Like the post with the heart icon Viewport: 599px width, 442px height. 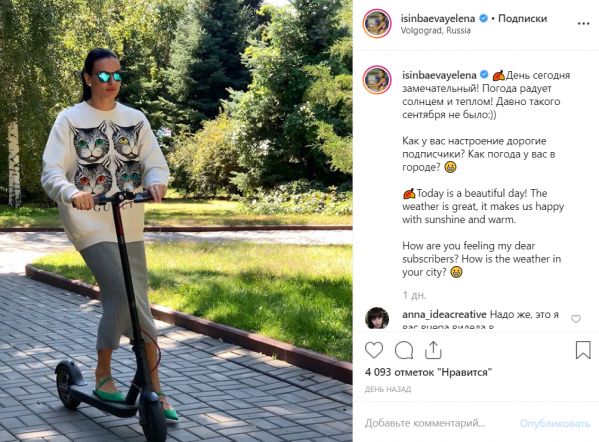click(374, 350)
